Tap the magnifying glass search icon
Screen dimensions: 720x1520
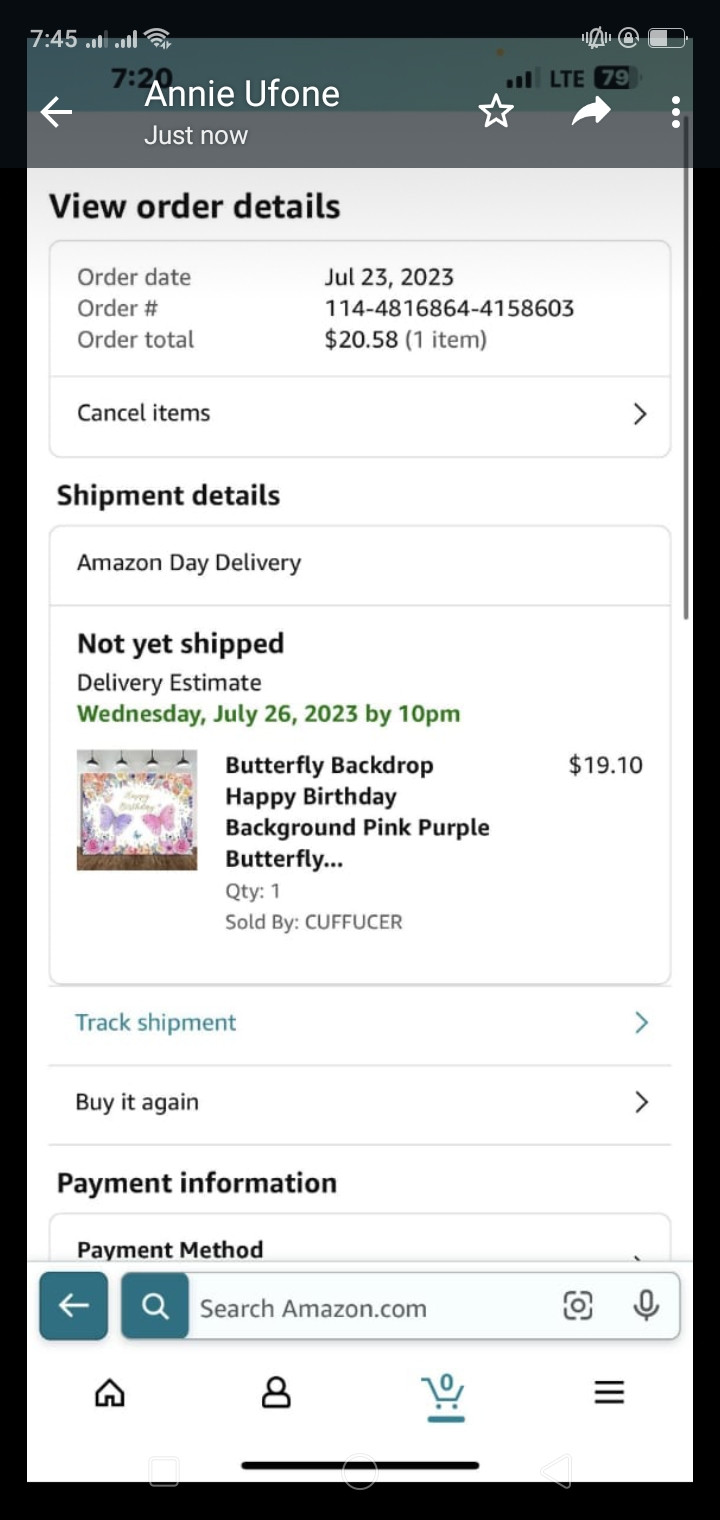coord(155,1306)
